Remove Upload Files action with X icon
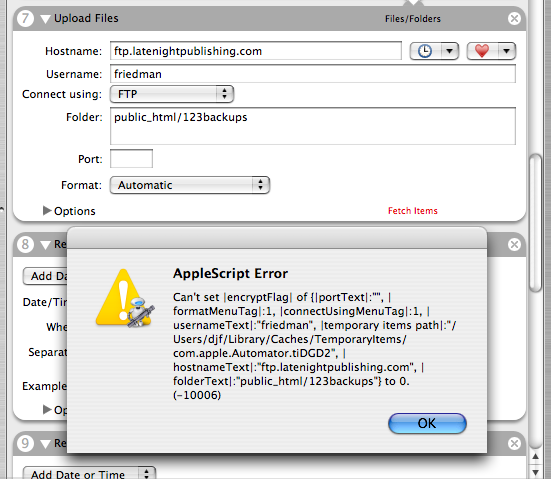551x479 pixels. pos(514,18)
